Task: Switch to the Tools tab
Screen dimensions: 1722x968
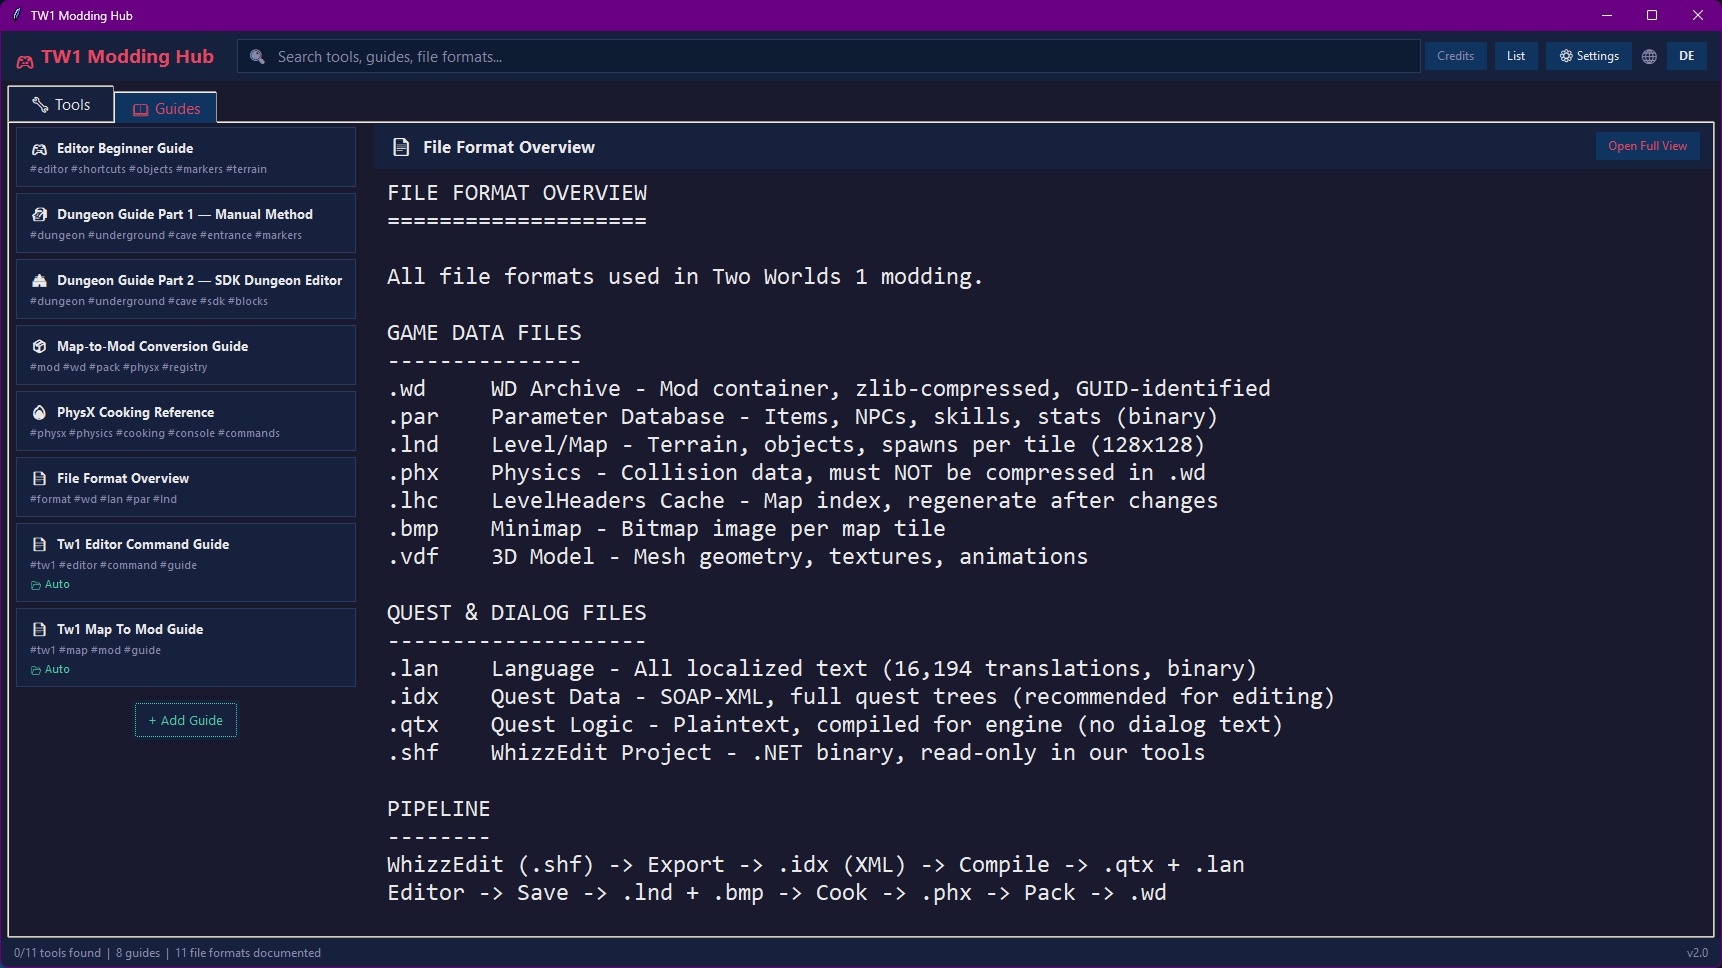Action: pos(61,105)
